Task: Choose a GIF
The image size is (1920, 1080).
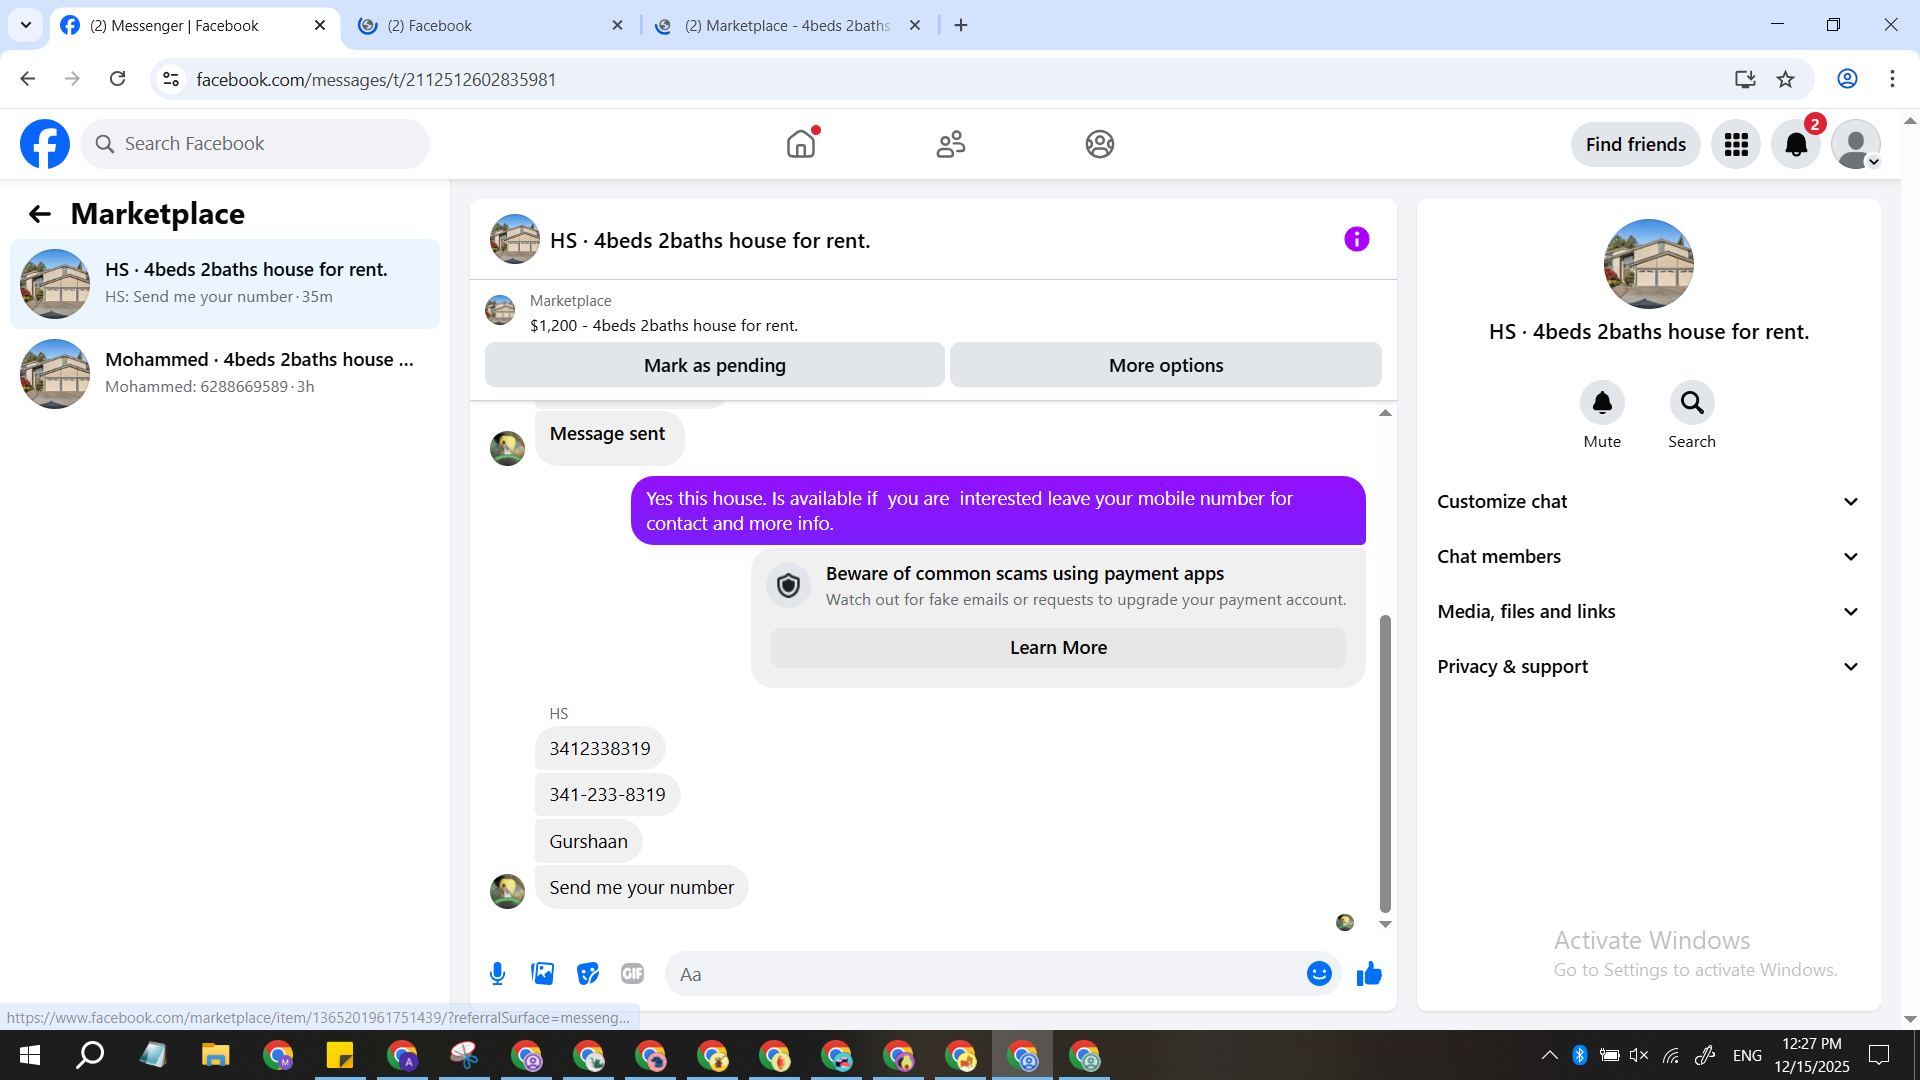Action: pos(632,973)
